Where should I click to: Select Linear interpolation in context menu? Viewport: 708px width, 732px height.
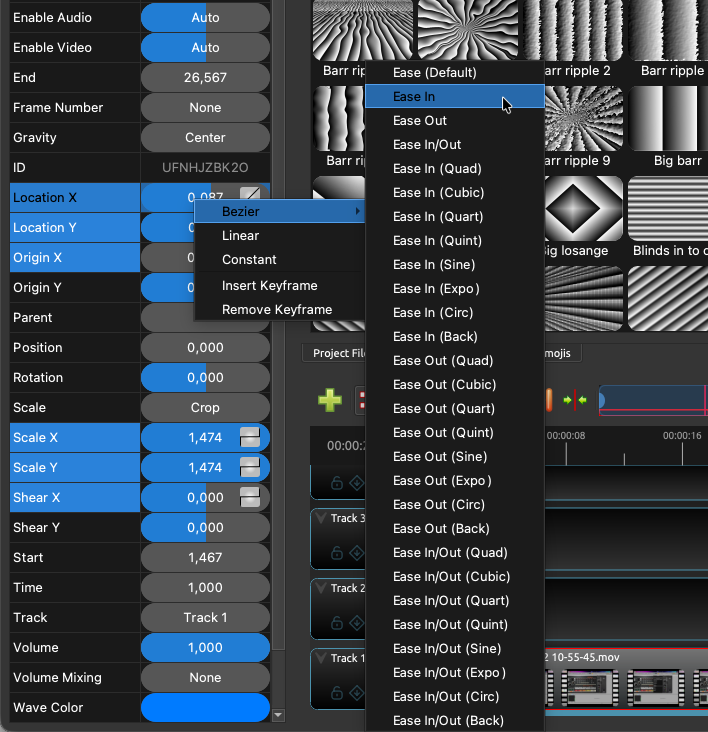click(x=241, y=236)
